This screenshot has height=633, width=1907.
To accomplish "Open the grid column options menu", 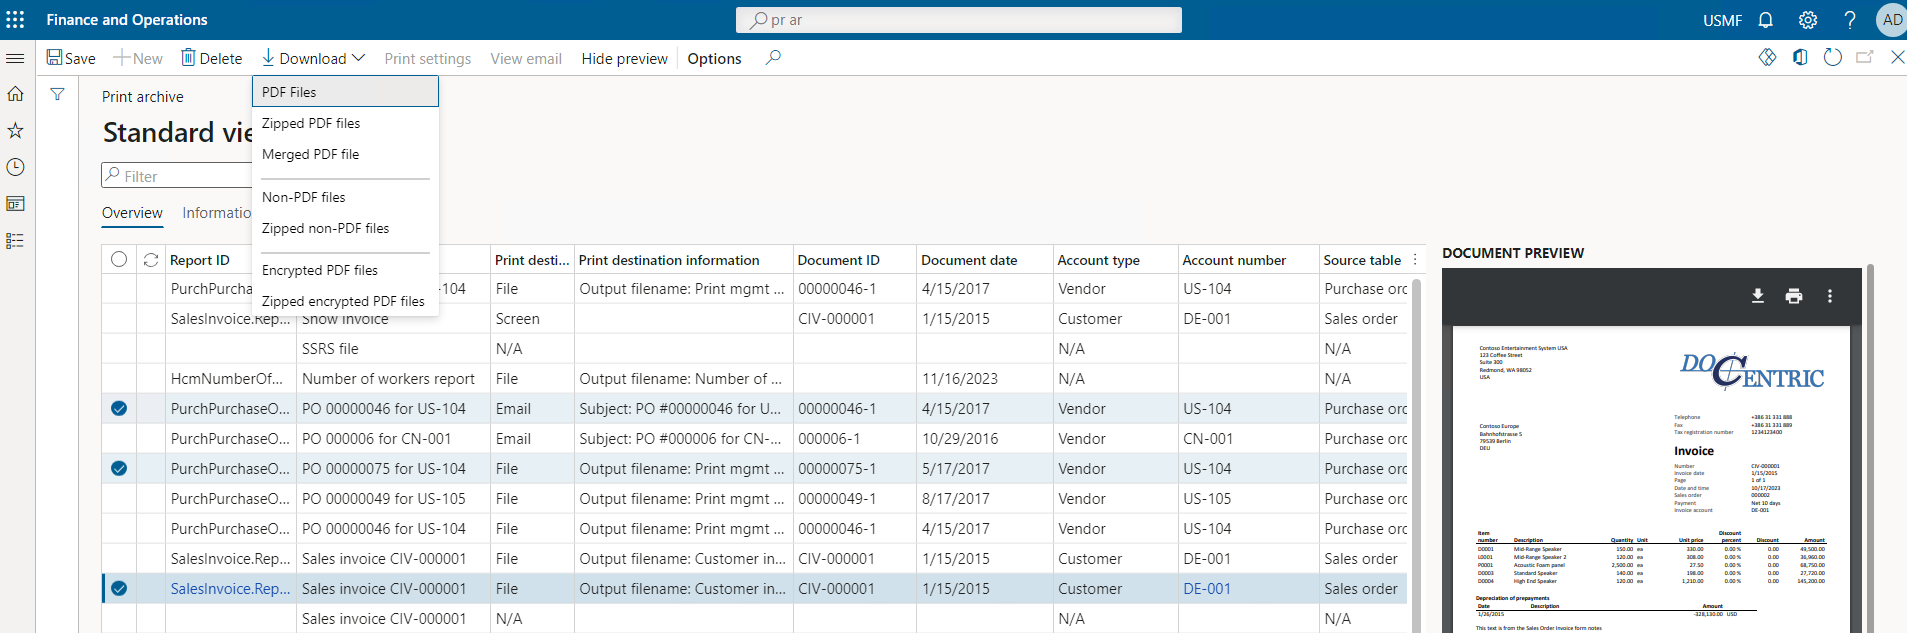I will 1415,260.
